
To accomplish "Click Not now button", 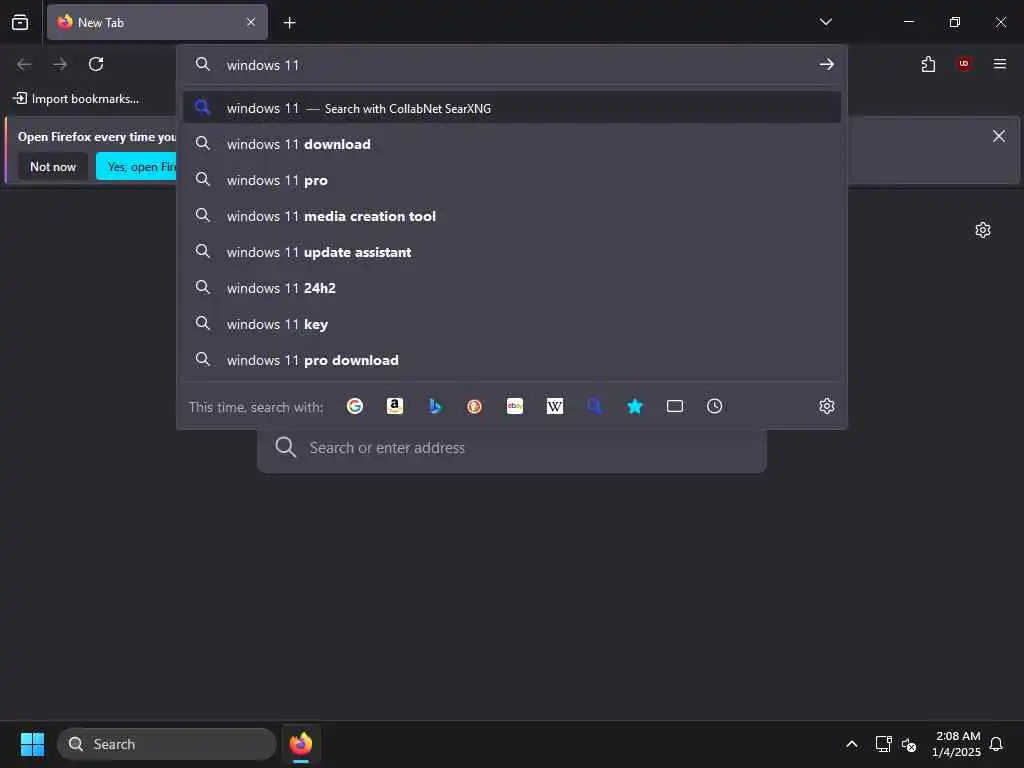I will click(53, 167).
